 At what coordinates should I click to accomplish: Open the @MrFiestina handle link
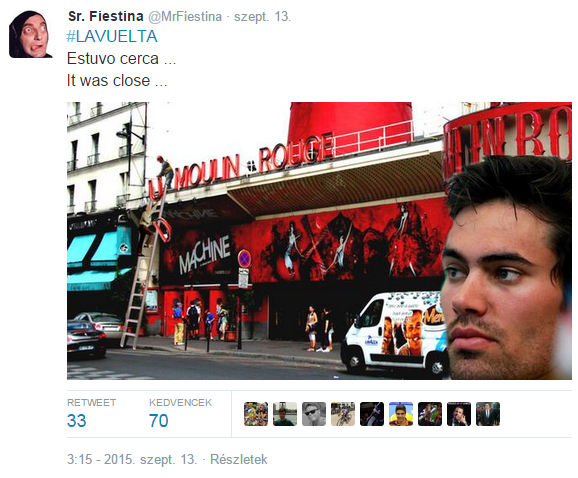185,17
